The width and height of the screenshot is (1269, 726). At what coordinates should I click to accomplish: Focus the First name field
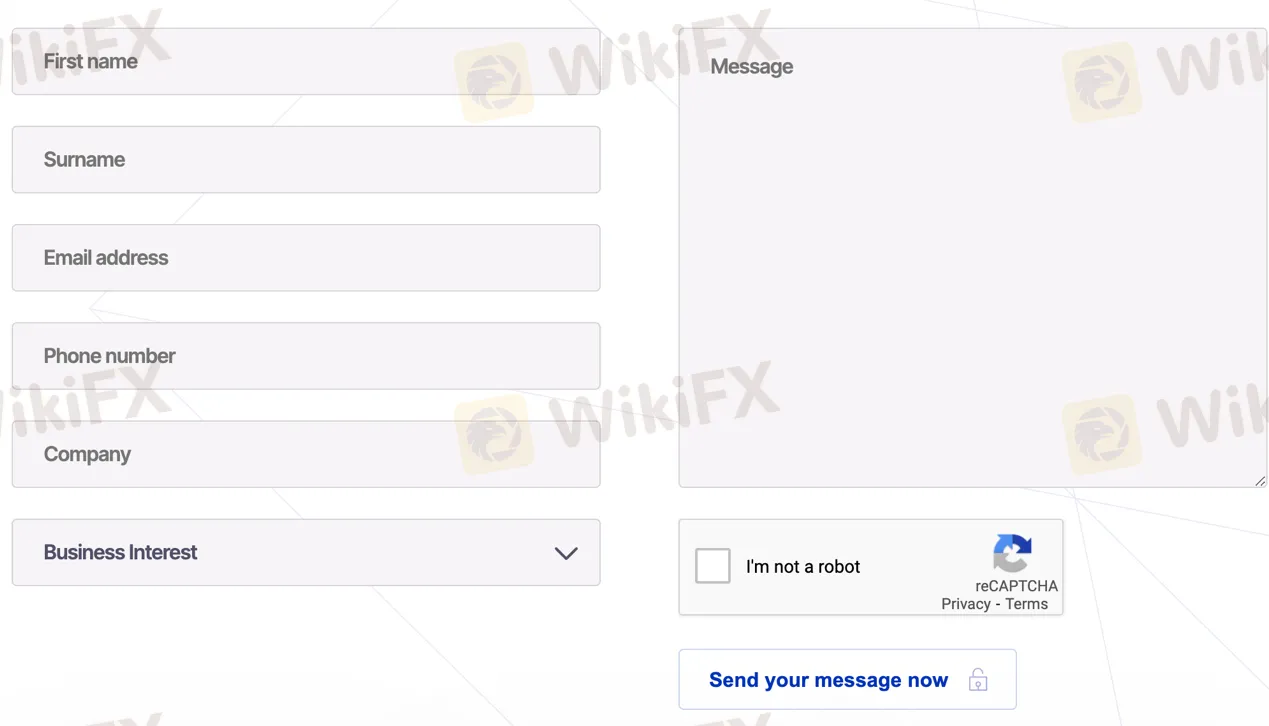306,61
